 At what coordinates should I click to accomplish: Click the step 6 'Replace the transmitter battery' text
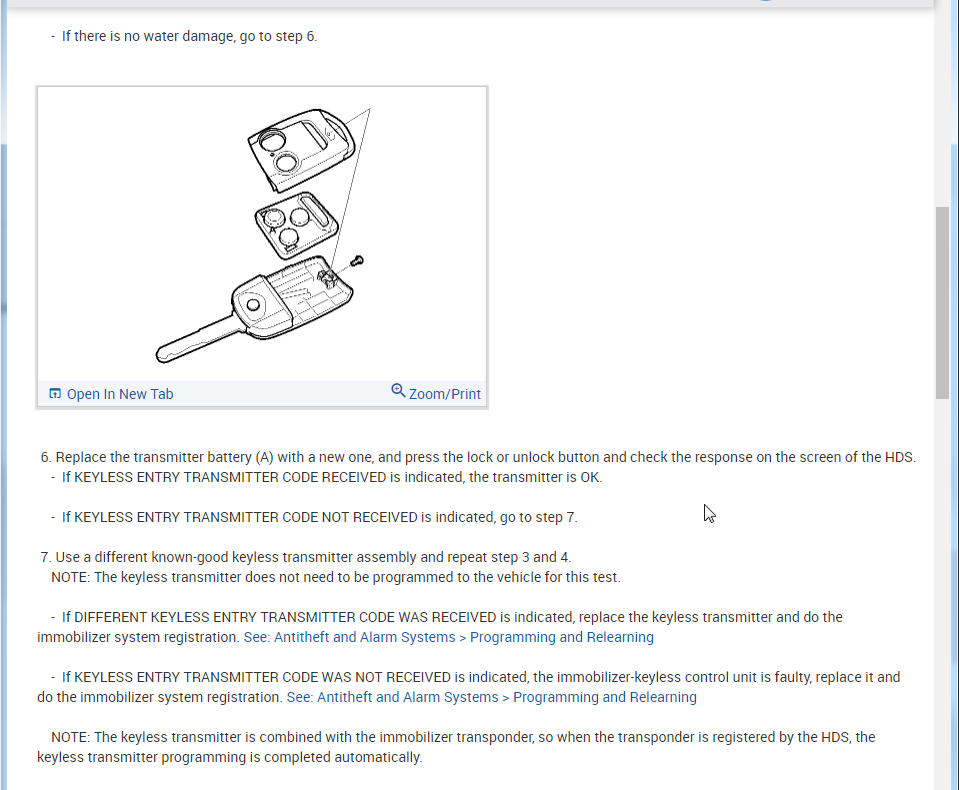[478, 457]
